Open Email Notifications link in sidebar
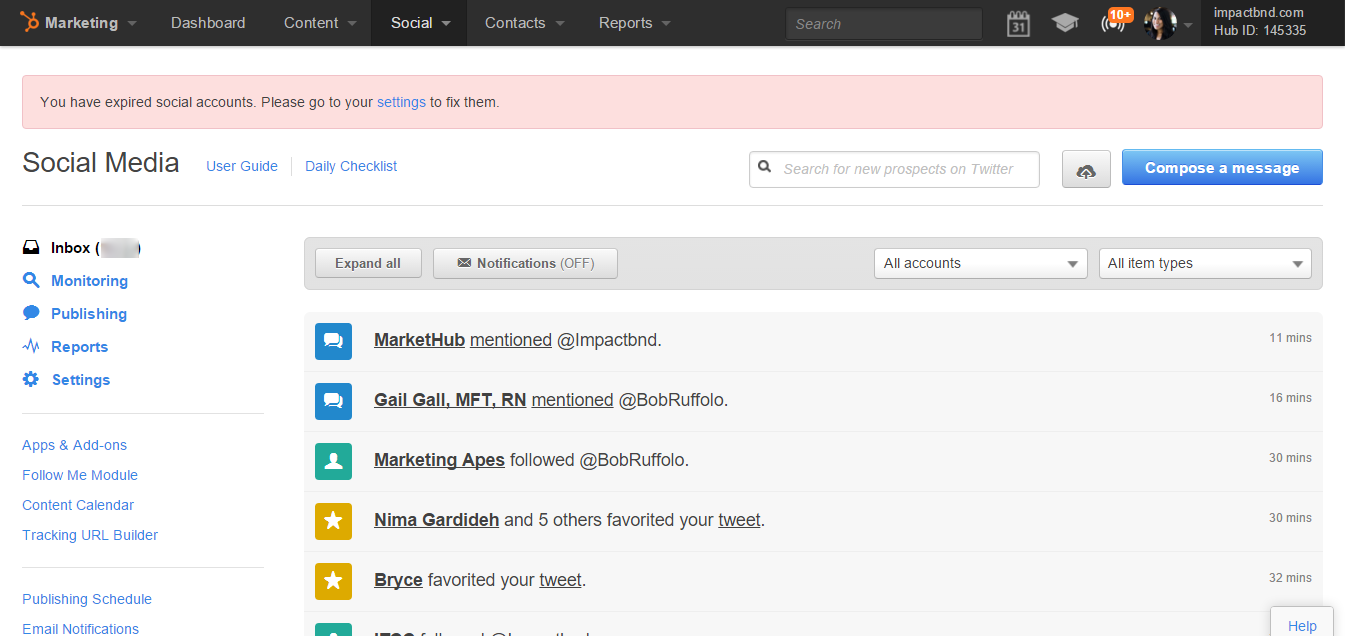 pyautogui.click(x=81, y=628)
